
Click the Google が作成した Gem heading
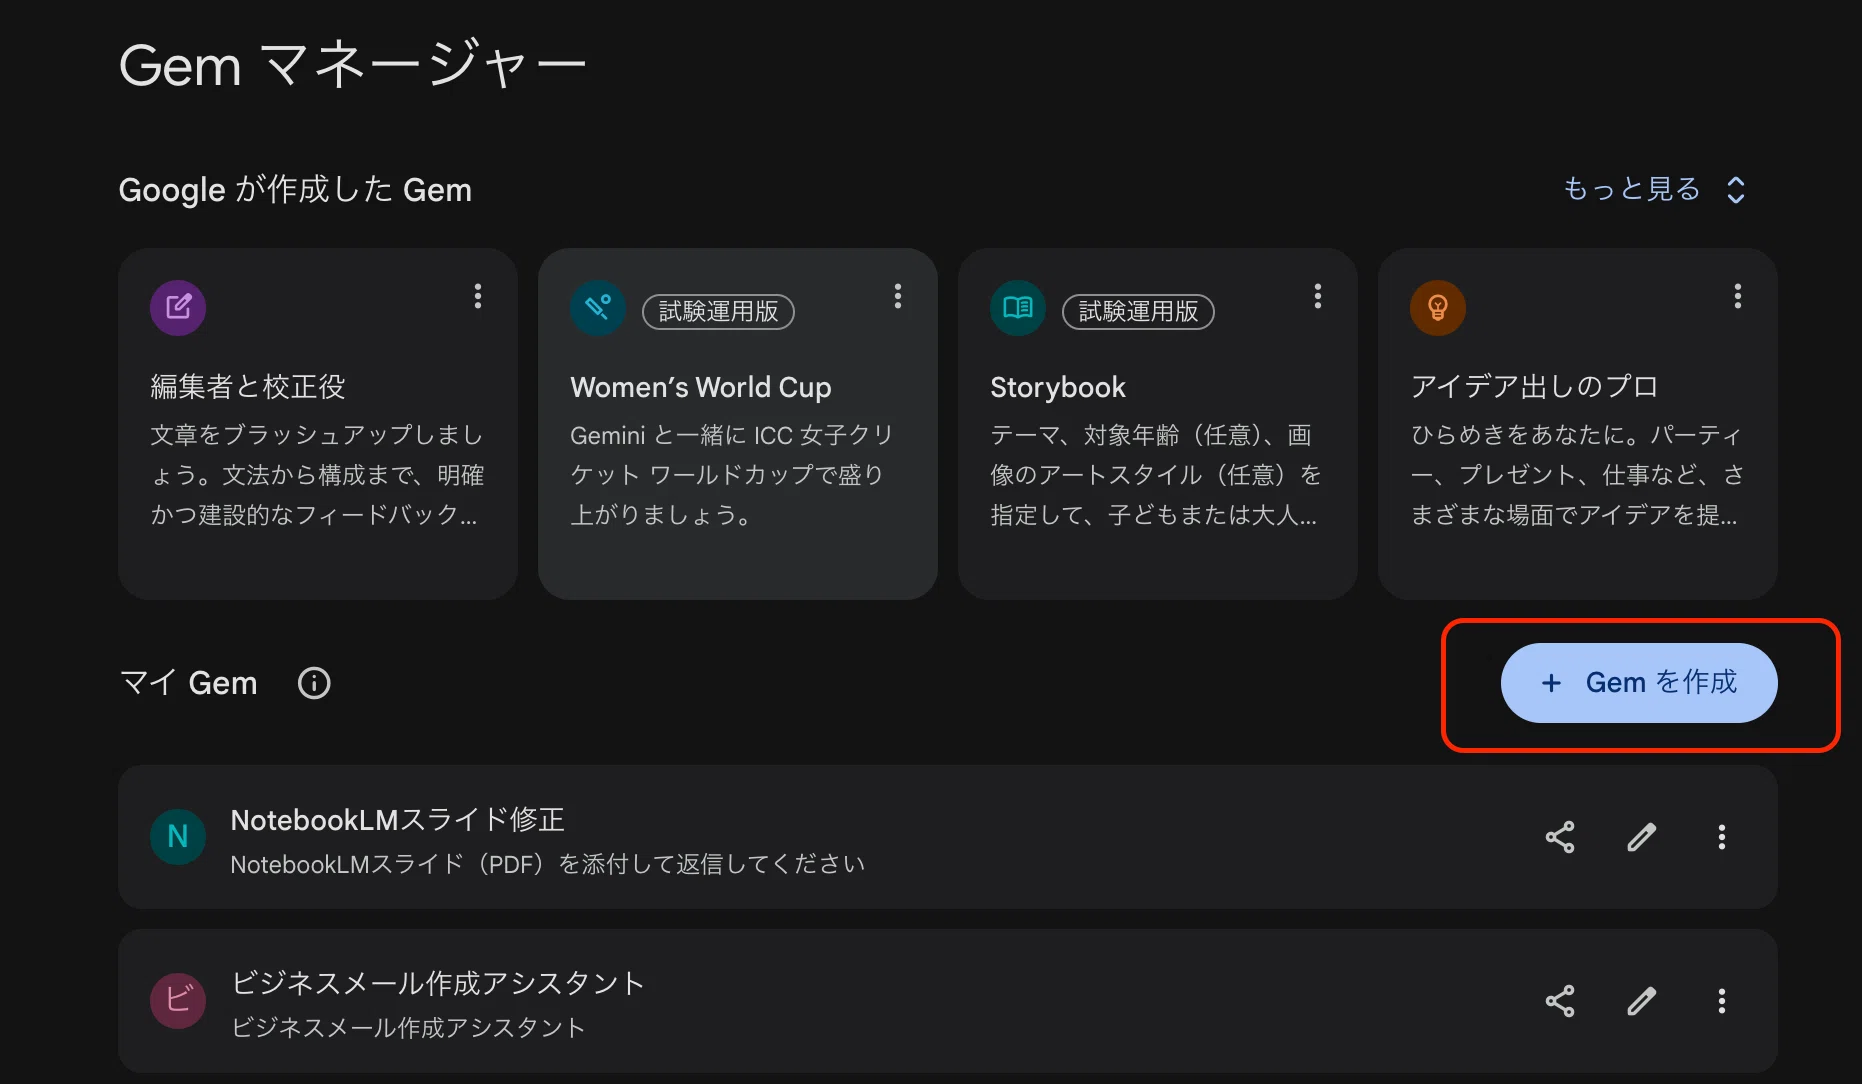[295, 190]
